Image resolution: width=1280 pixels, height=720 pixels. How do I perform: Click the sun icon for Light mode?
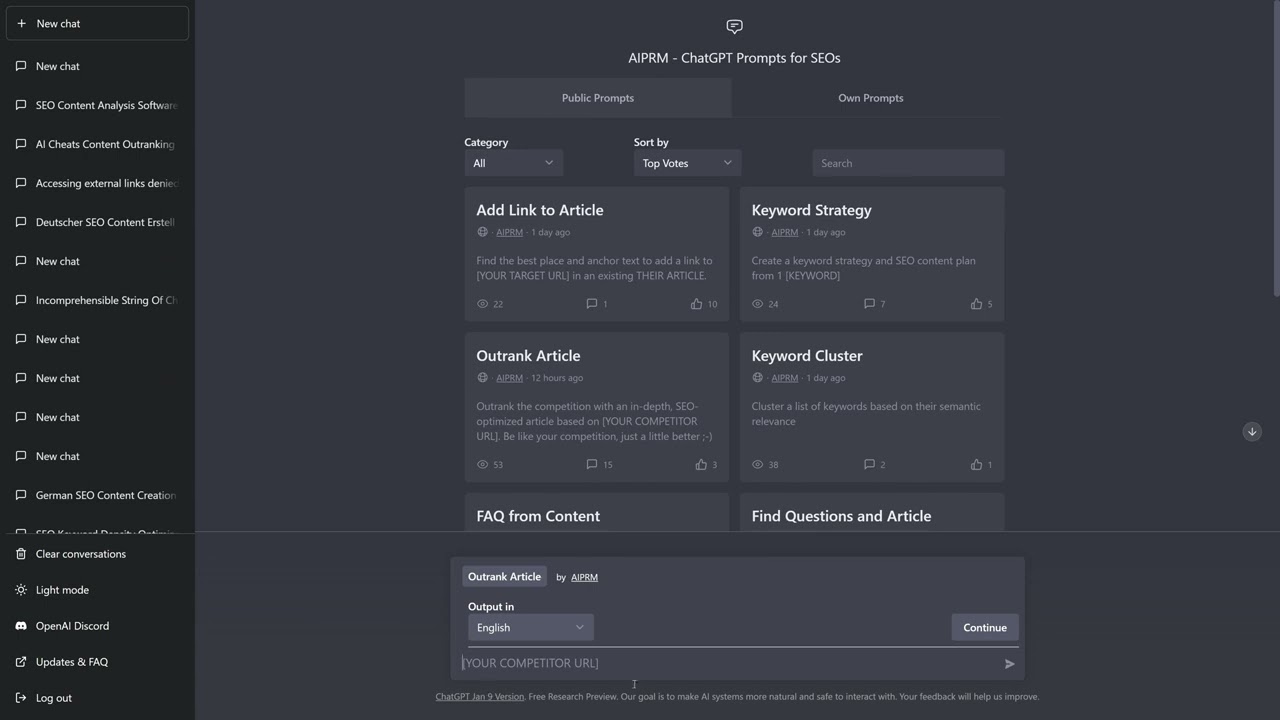pyautogui.click(x=20, y=589)
